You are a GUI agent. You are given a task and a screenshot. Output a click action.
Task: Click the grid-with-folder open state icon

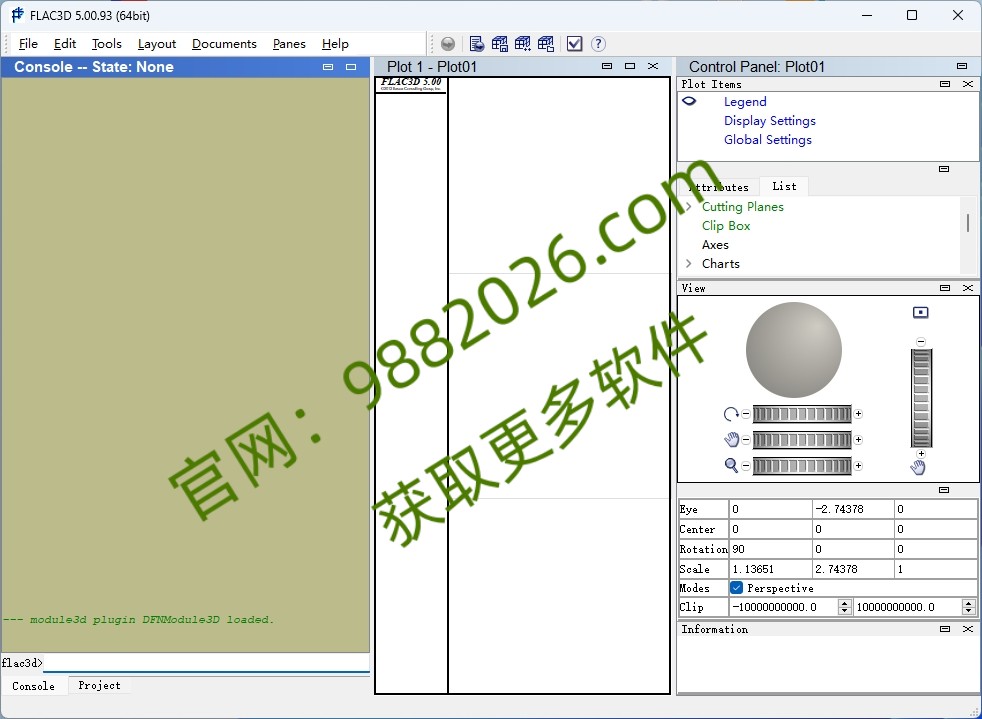(546, 44)
